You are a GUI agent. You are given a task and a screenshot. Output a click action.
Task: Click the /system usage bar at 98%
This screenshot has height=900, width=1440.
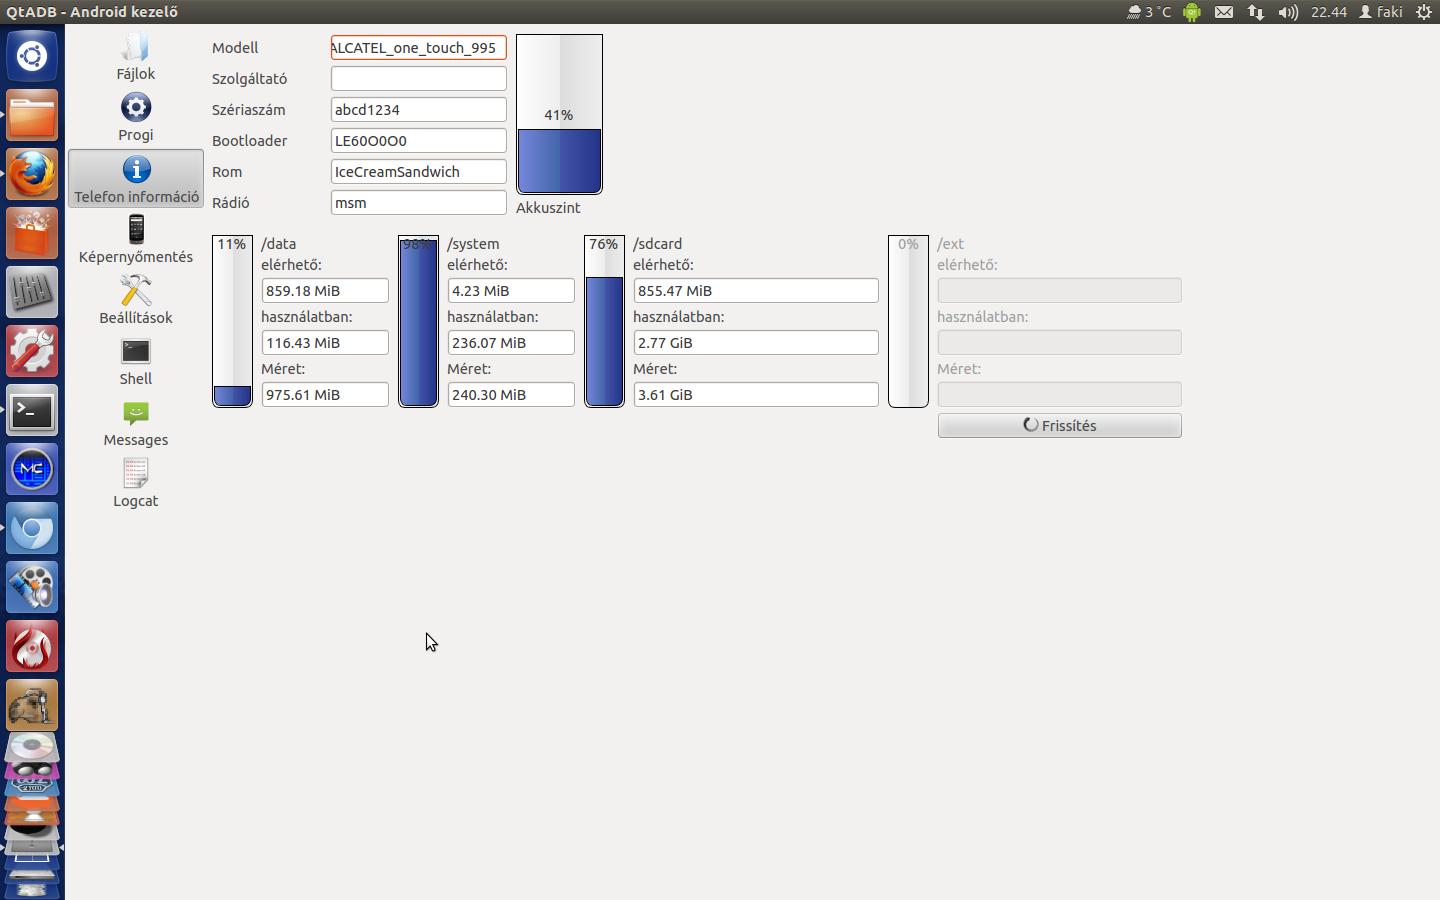418,321
